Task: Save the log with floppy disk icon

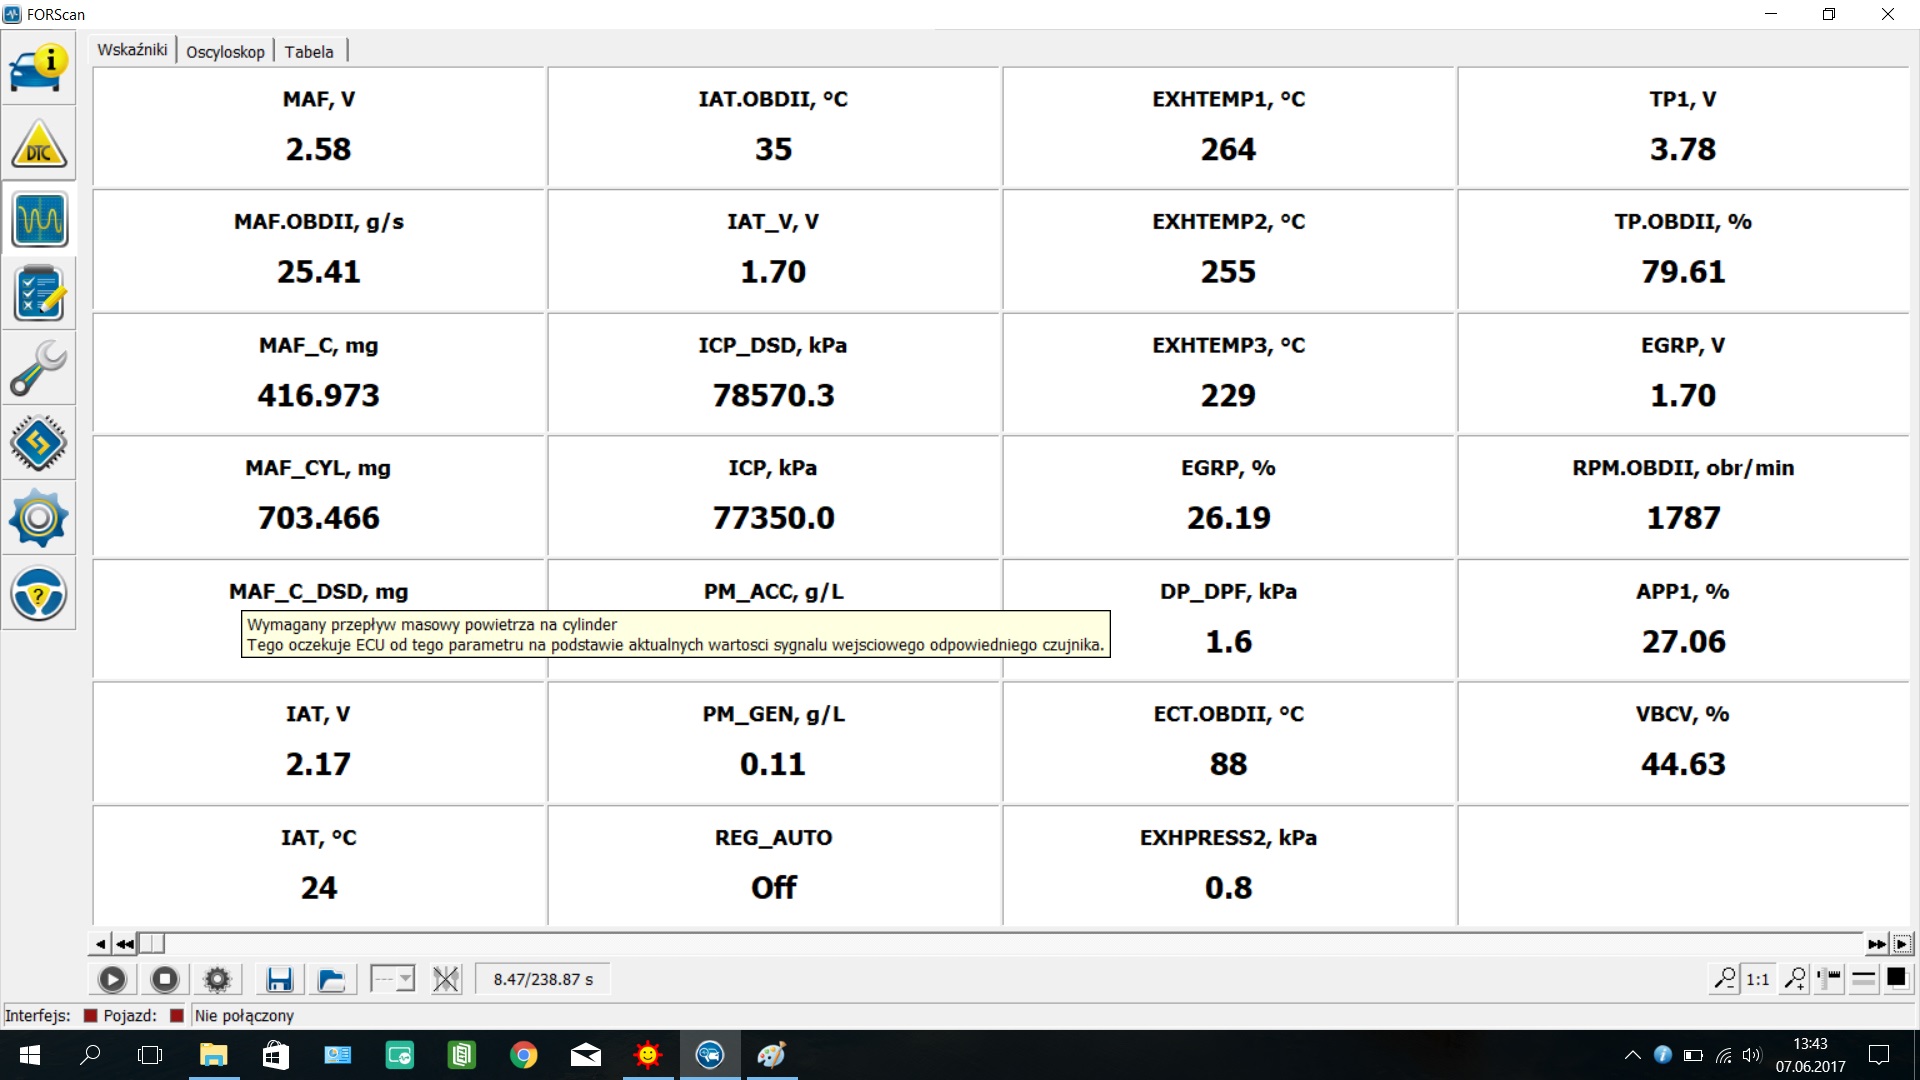Action: 279,979
